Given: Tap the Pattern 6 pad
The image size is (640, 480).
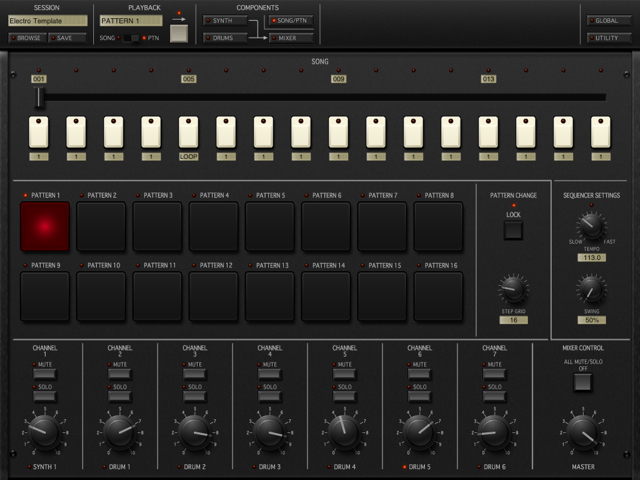Looking at the screenshot, I should coord(326,226).
